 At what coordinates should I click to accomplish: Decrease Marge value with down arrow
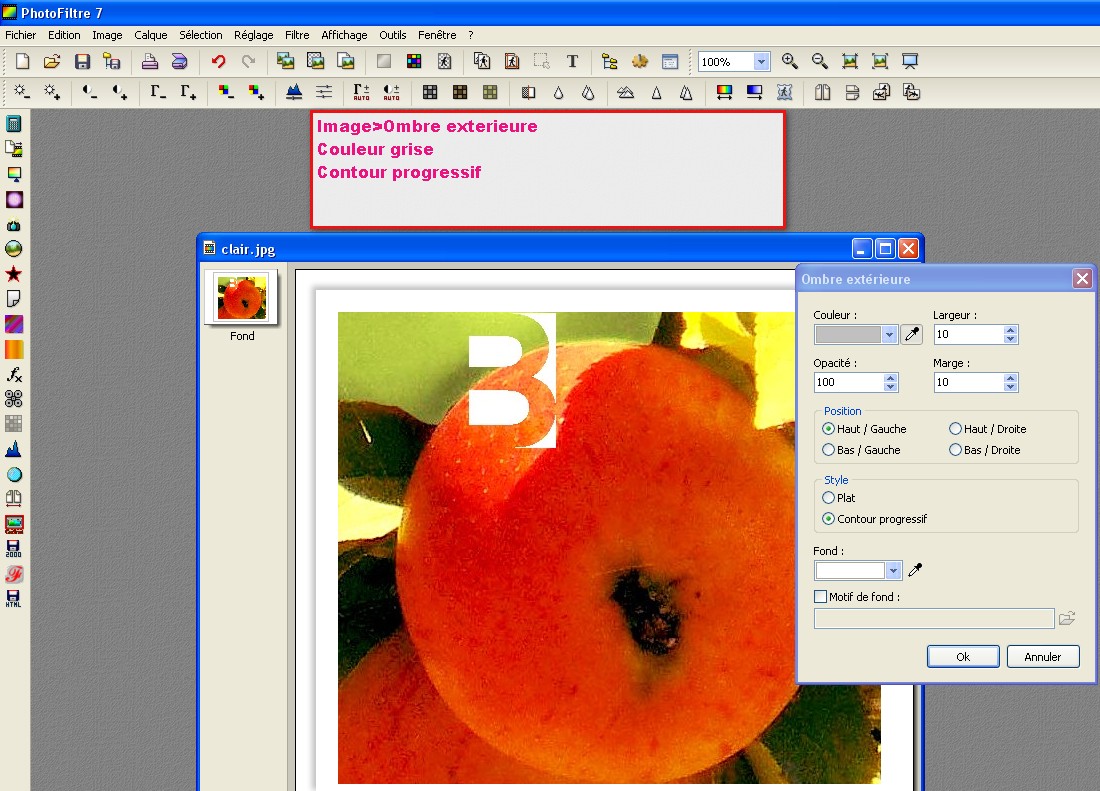click(1010, 386)
